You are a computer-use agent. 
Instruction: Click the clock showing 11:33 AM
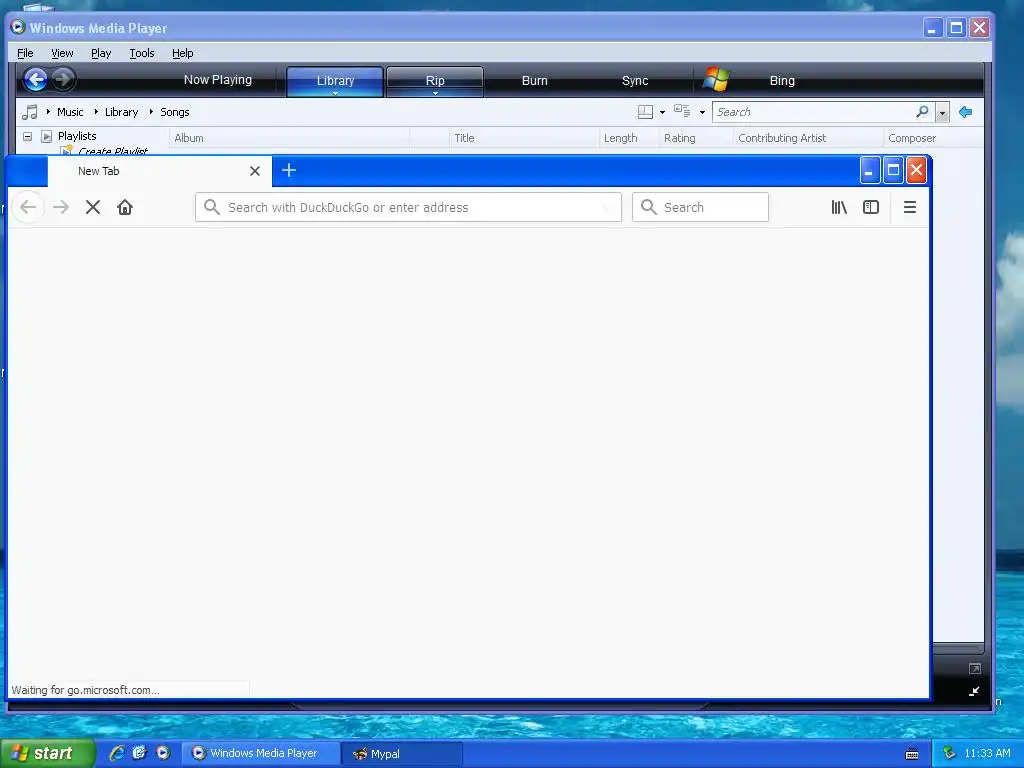pos(987,753)
